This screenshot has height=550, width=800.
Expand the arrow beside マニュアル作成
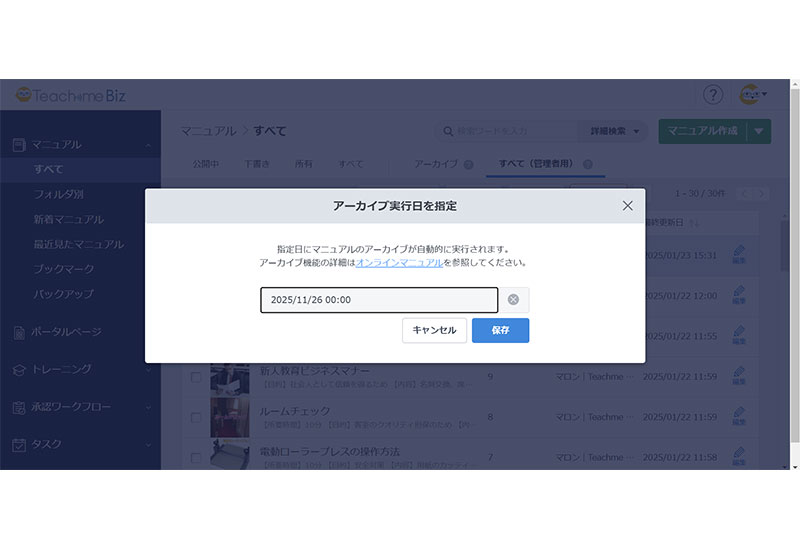pos(759,131)
